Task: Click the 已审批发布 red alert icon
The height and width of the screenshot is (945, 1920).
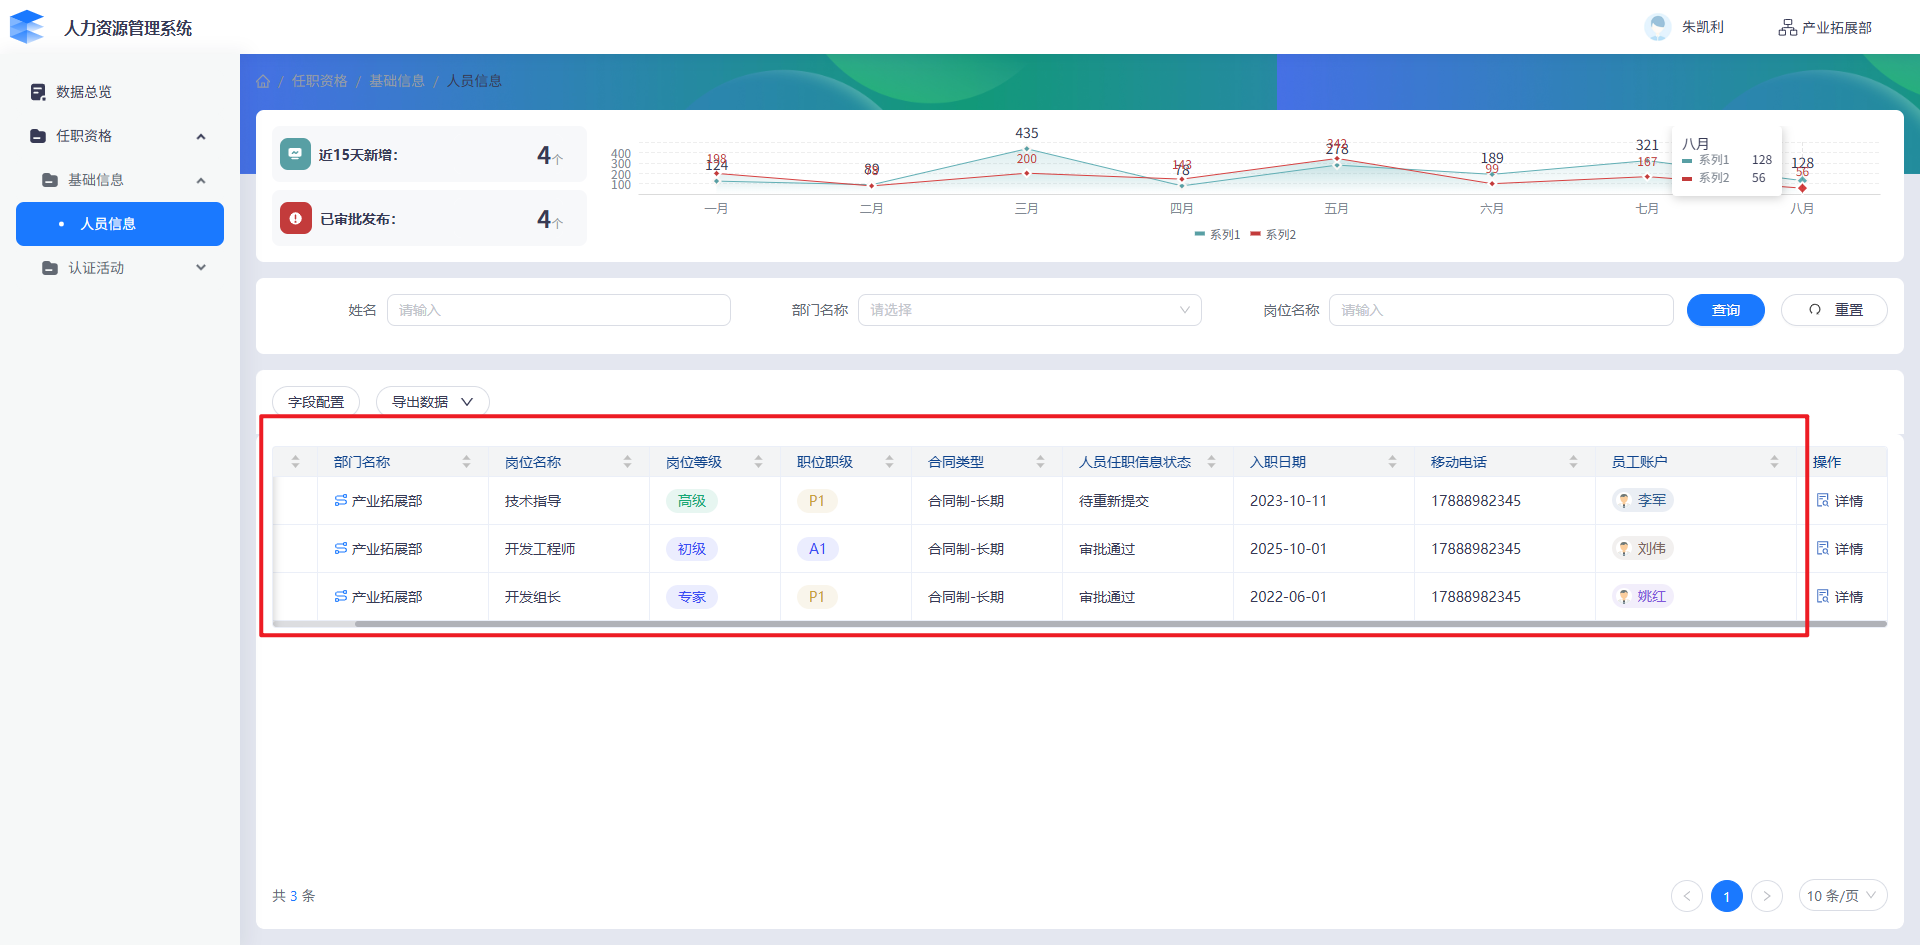Action: [295, 218]
